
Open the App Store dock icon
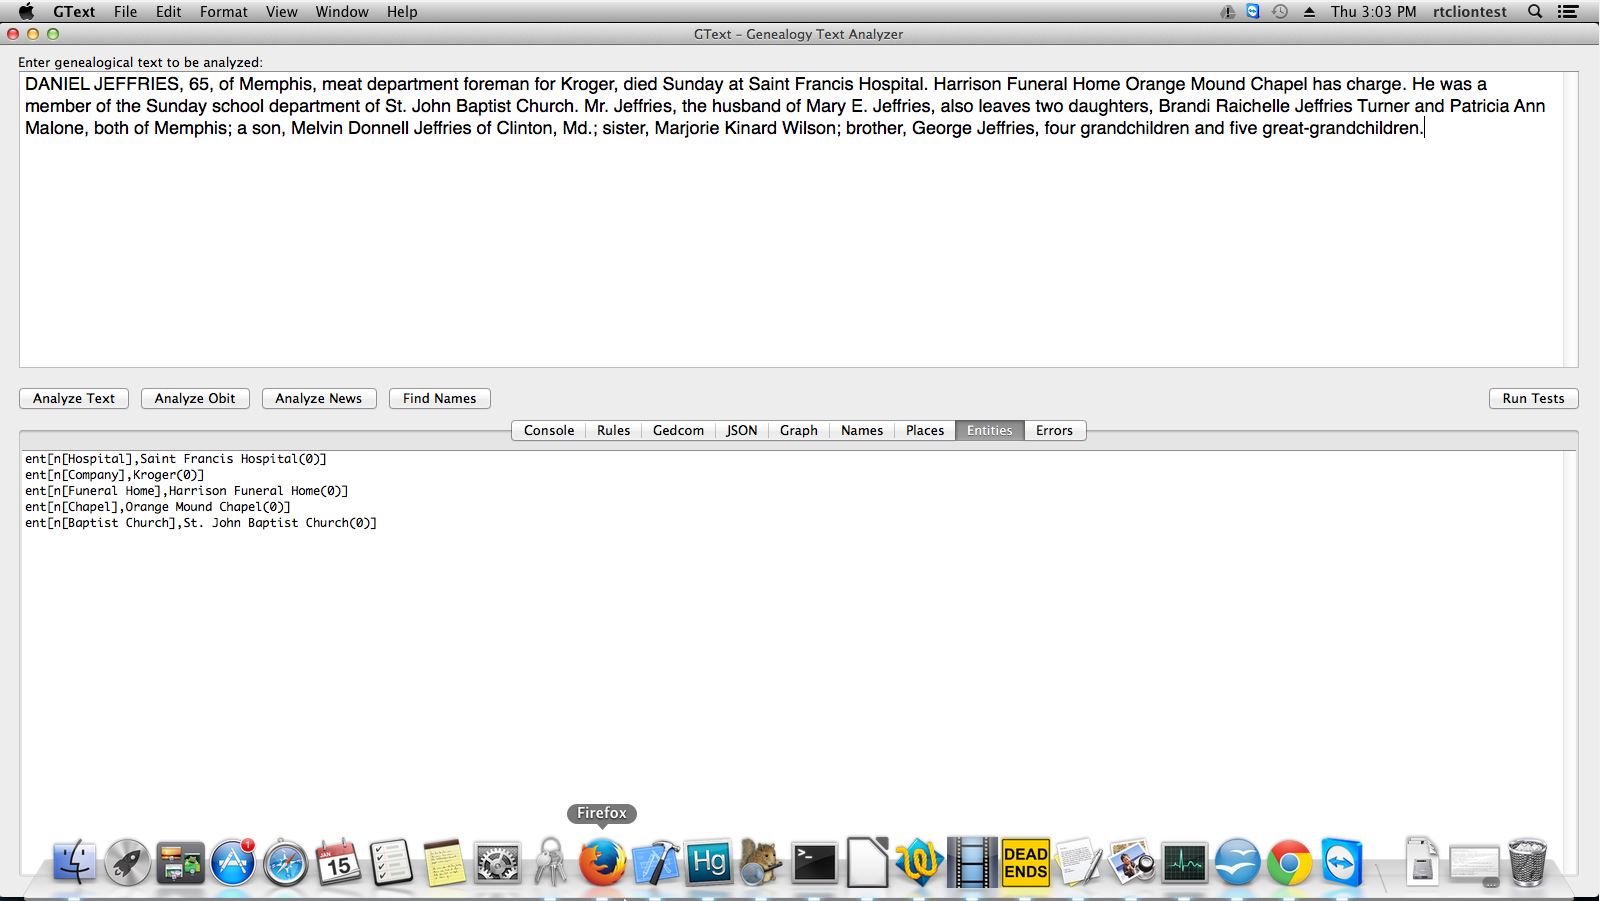click(x=233, y=862)
